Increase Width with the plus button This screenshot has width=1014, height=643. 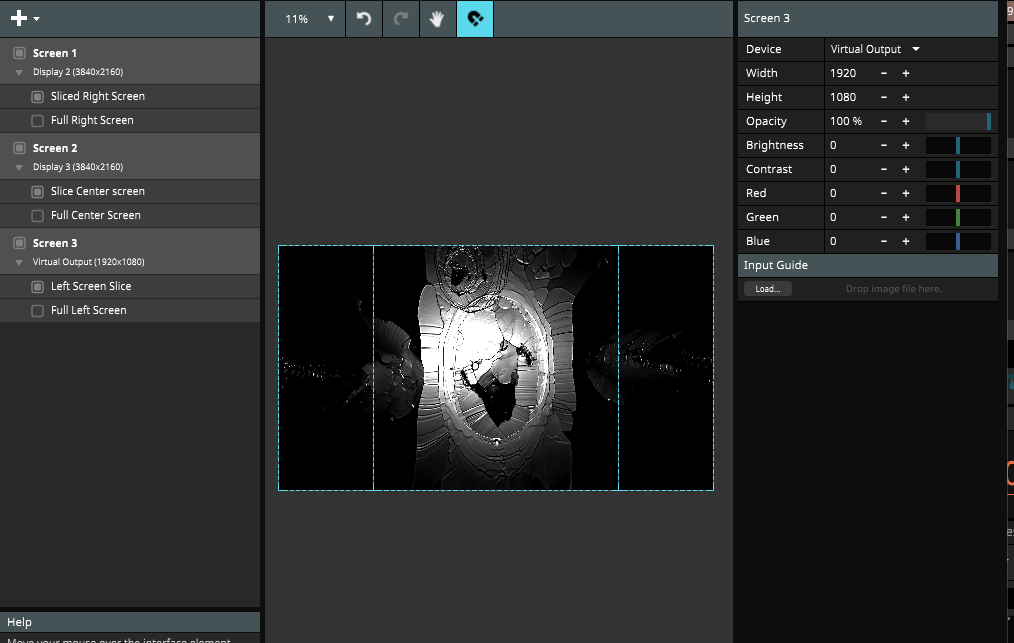tap(906, 73)
